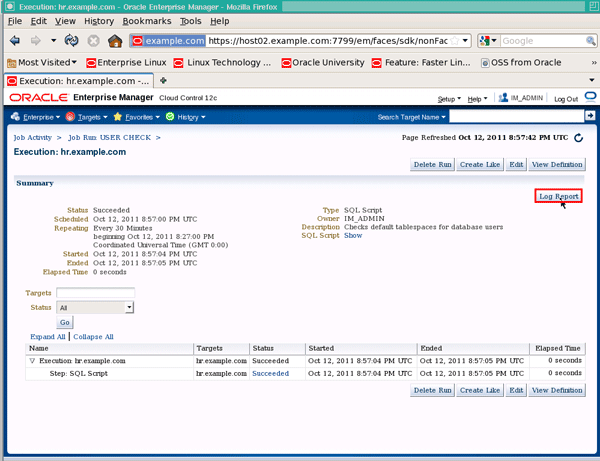Open the back-forward history dropdown arrow

[54, 40]
